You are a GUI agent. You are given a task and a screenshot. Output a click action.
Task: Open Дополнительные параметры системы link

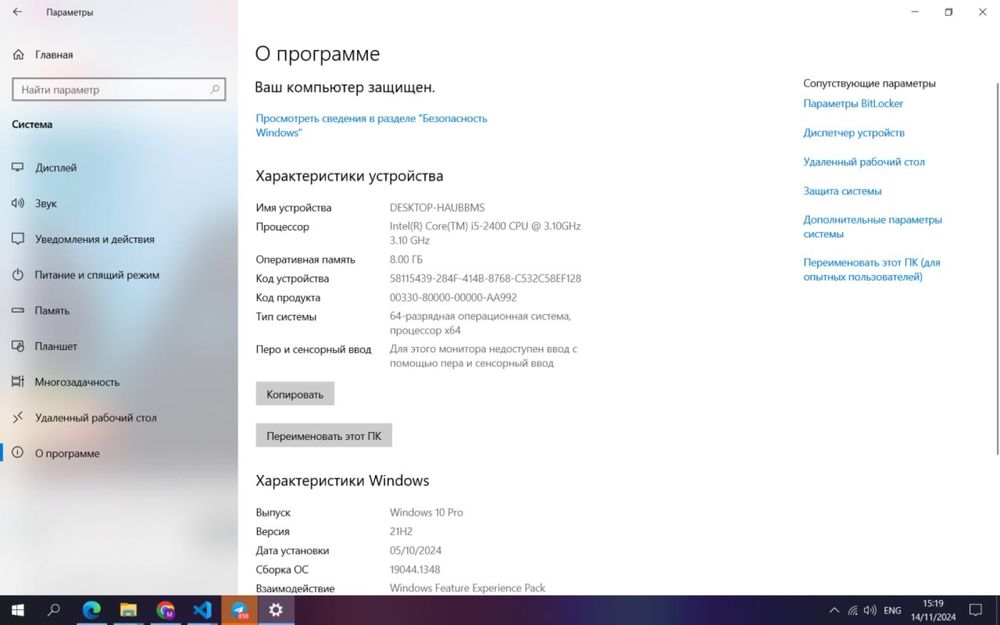[872, 226]
